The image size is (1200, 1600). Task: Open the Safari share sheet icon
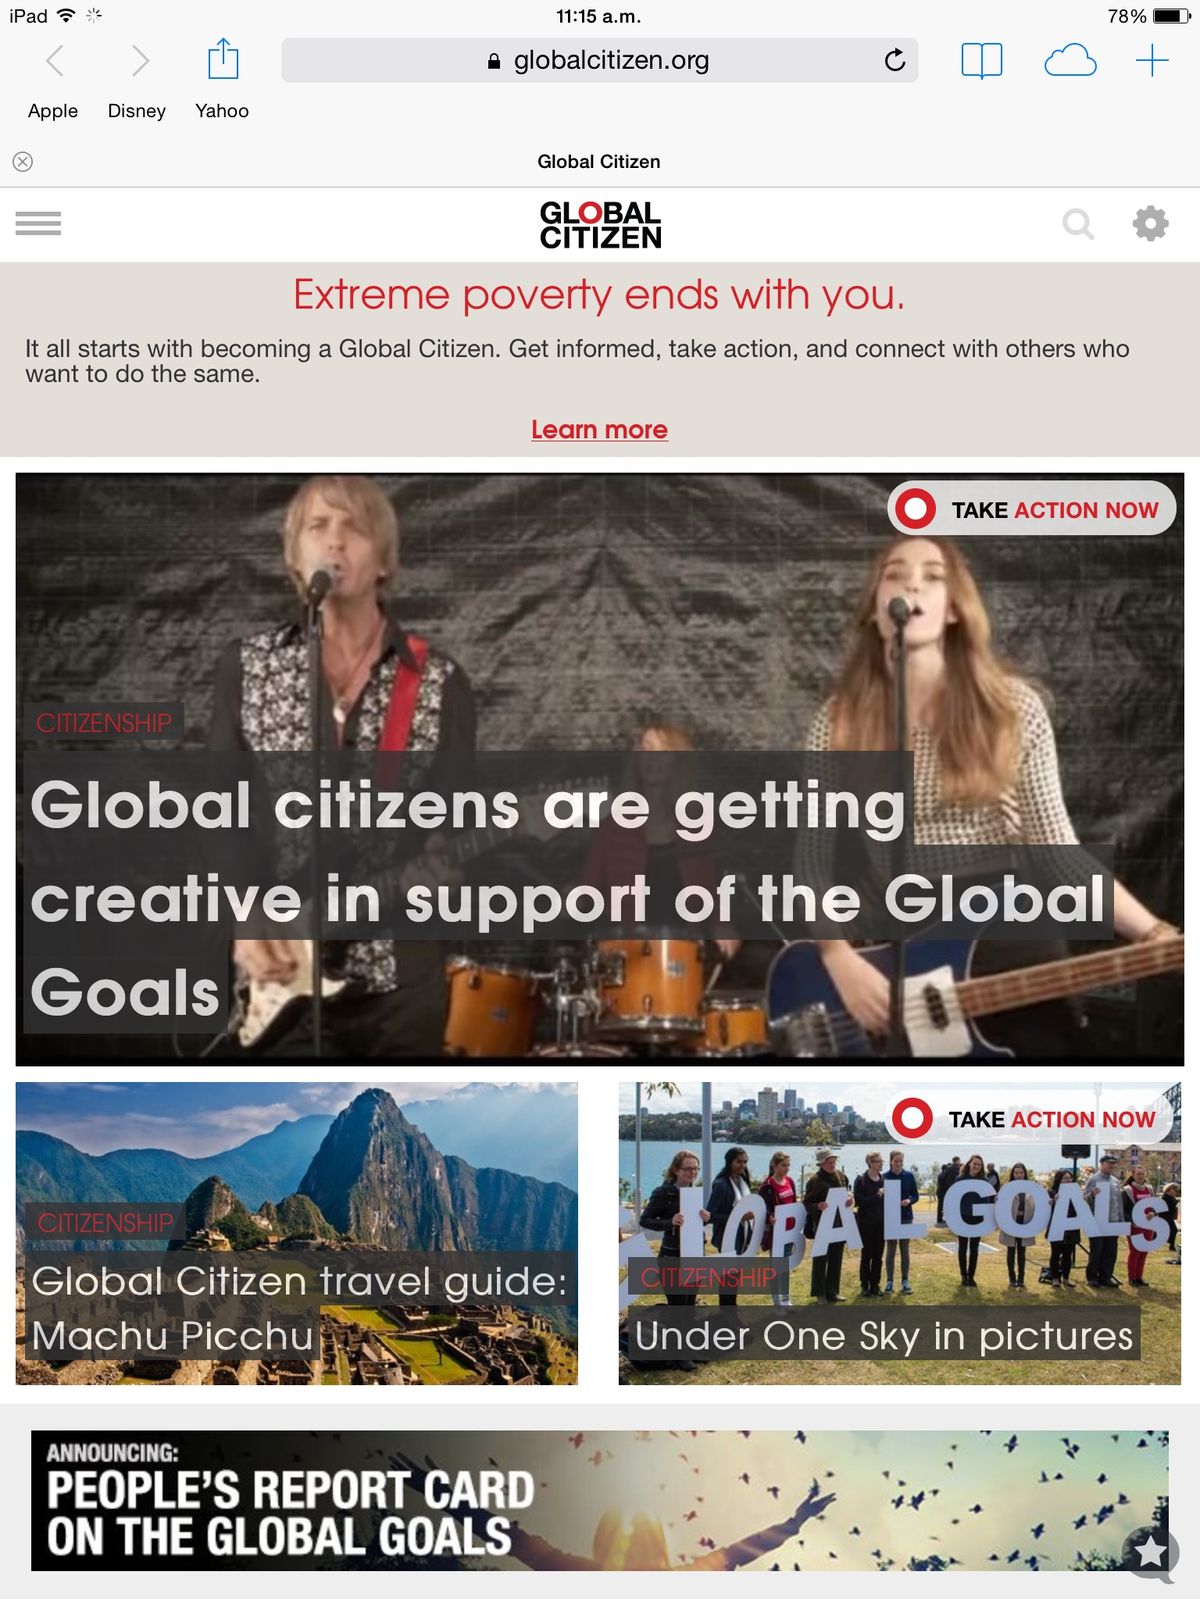[223, 59]
